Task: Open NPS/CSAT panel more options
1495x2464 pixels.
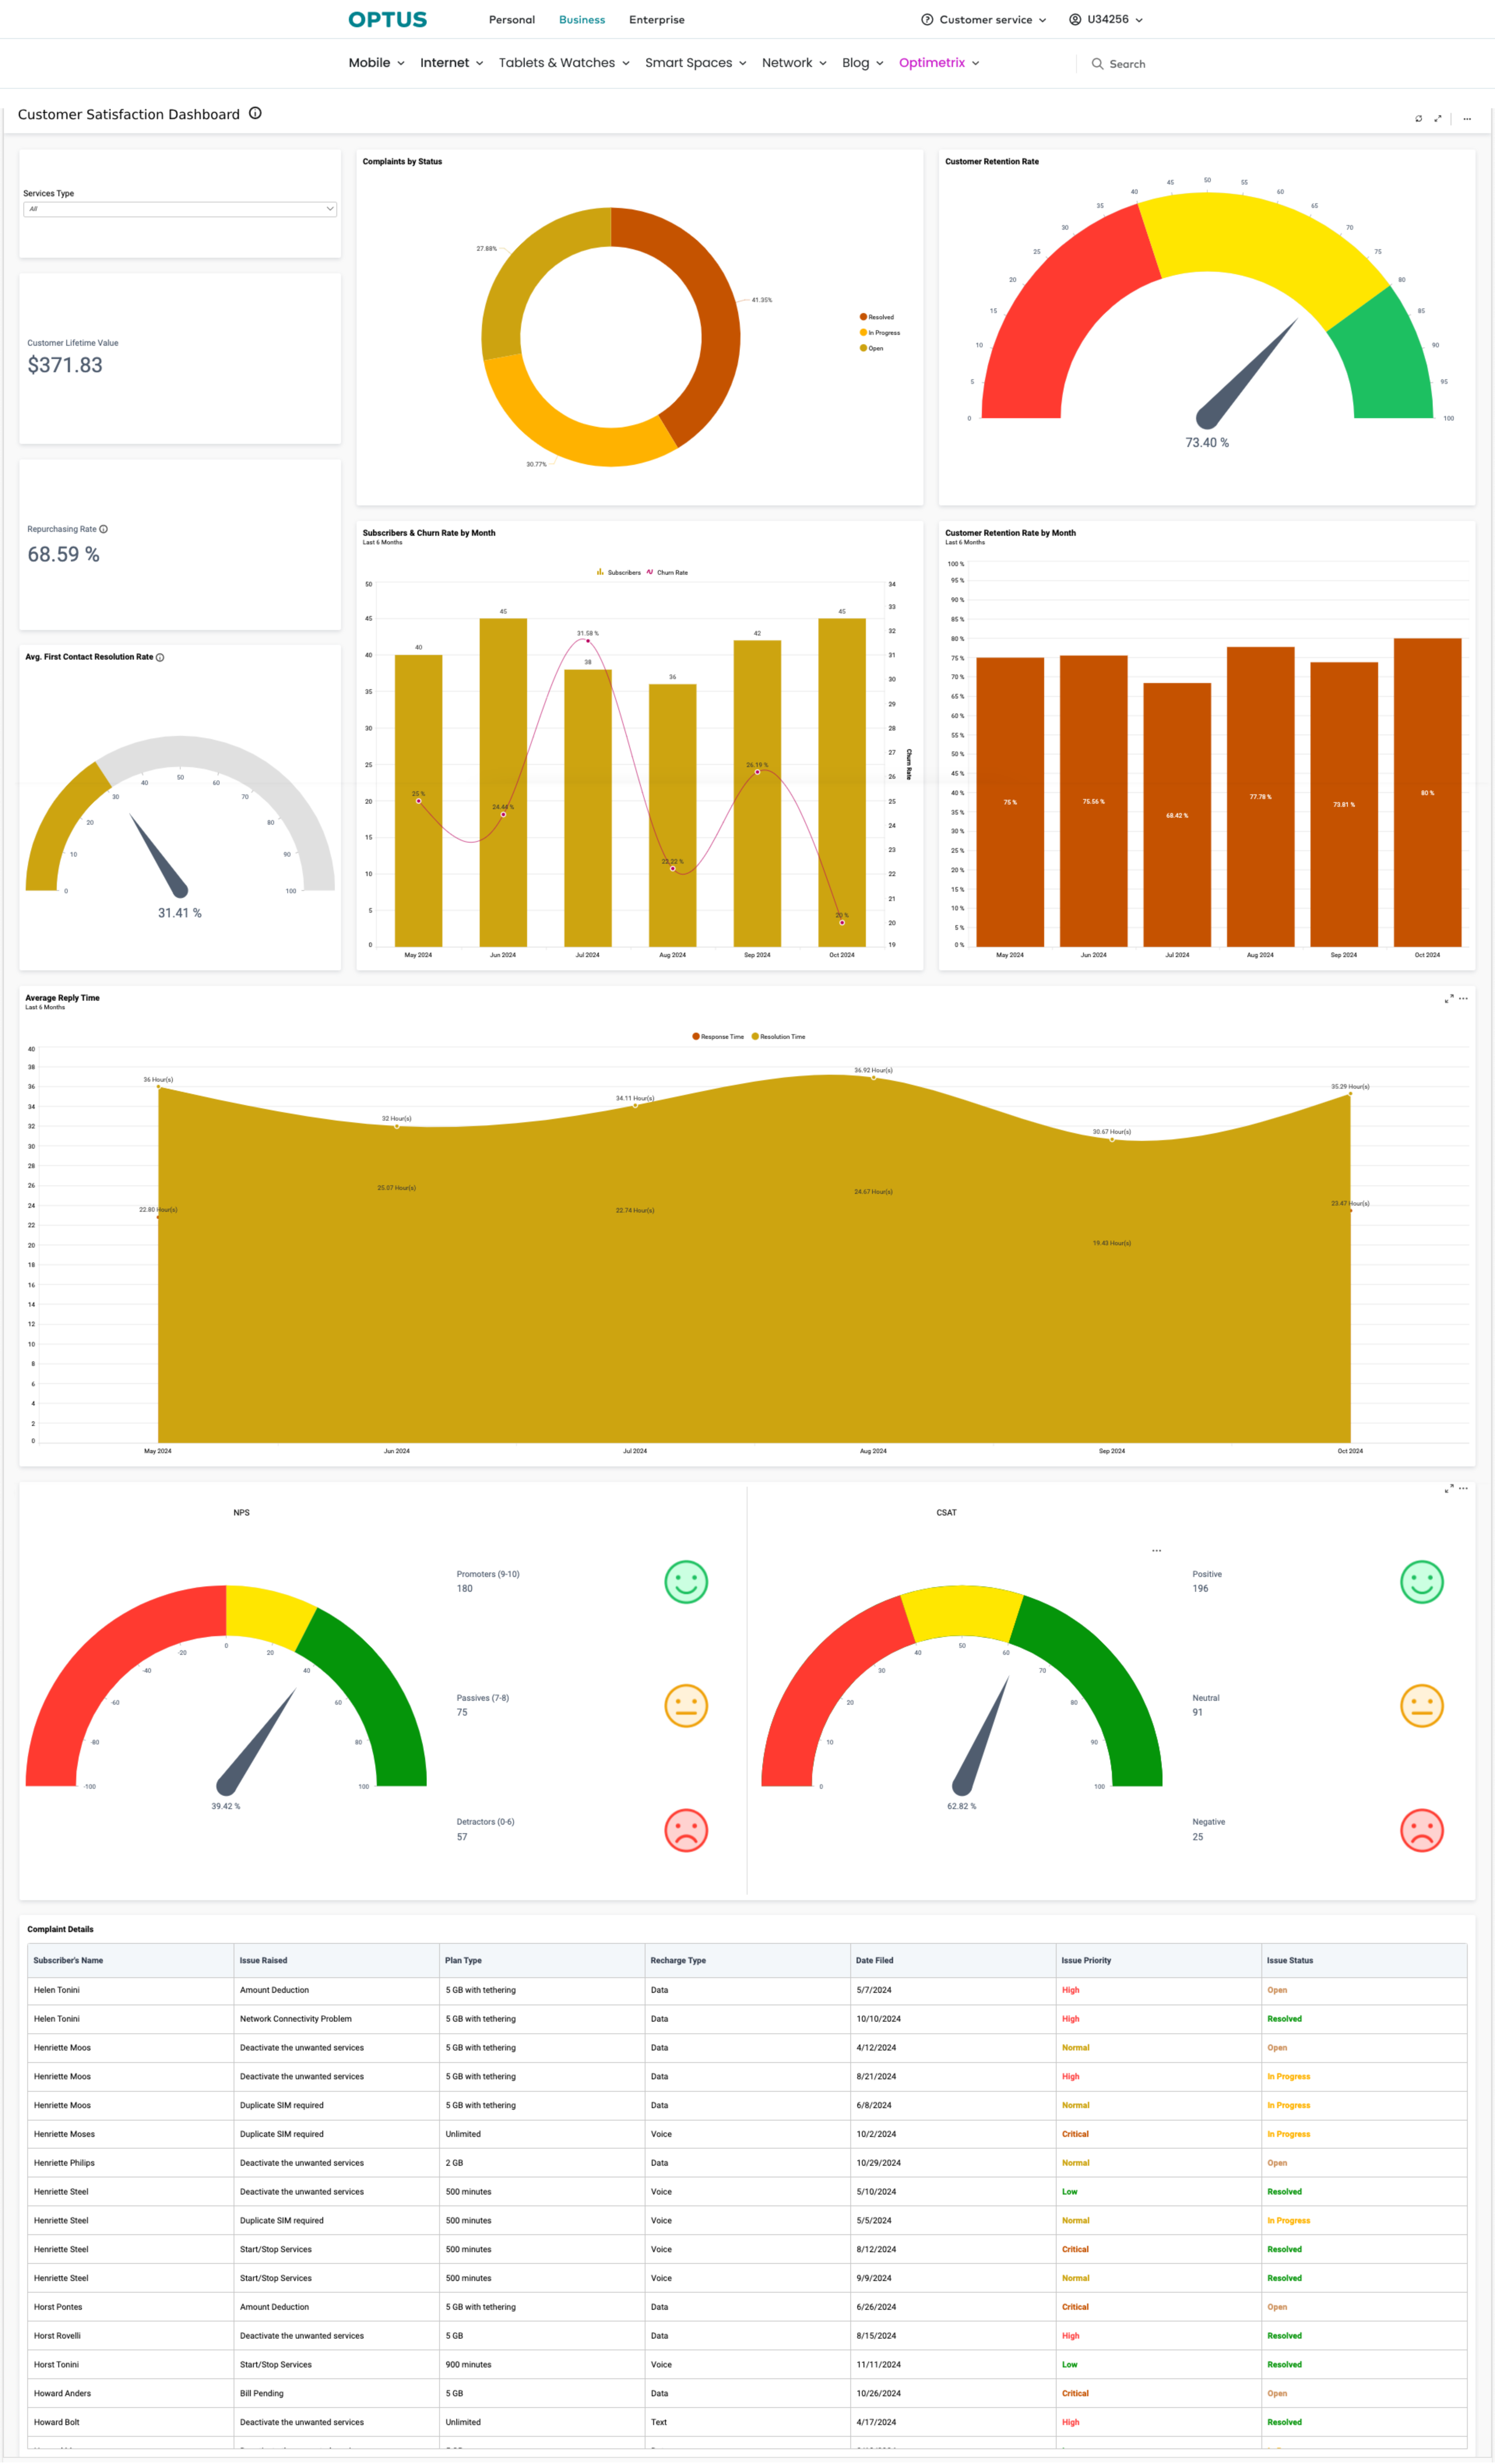Action: point(1463,1488)
